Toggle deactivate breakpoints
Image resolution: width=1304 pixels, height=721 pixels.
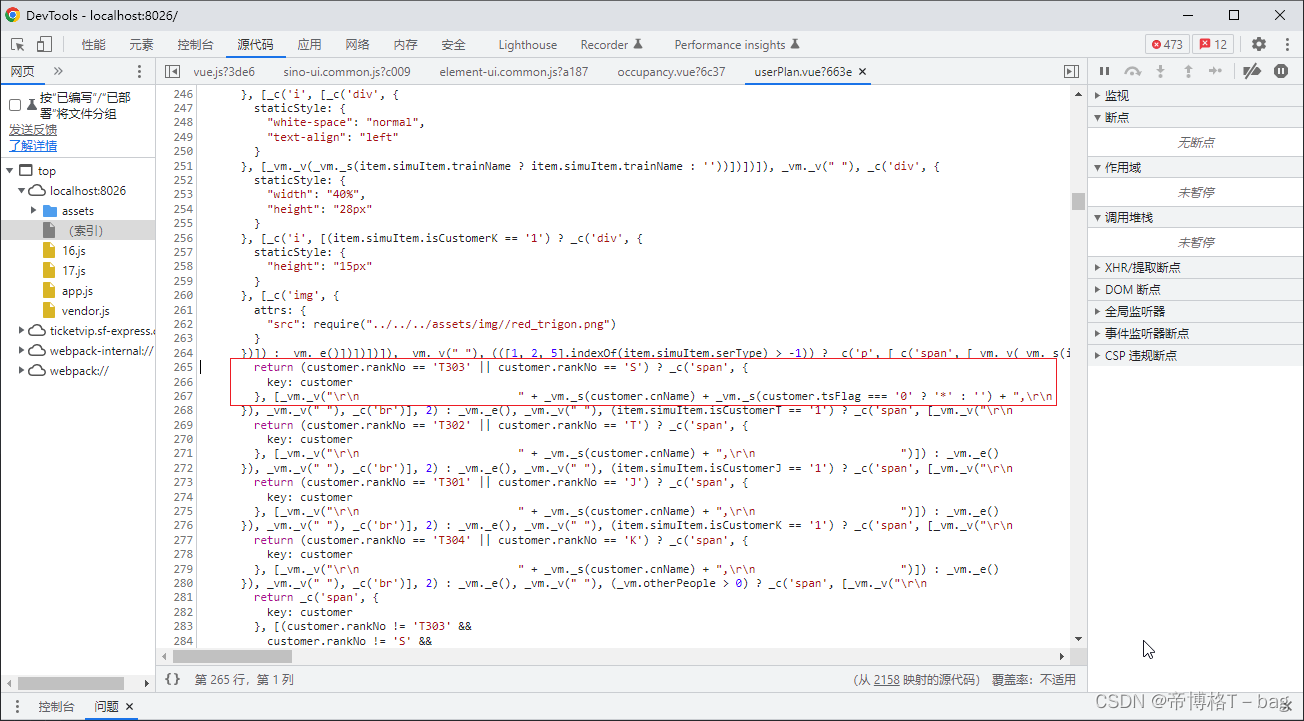pyautogui.click(x=1252, y=71)
